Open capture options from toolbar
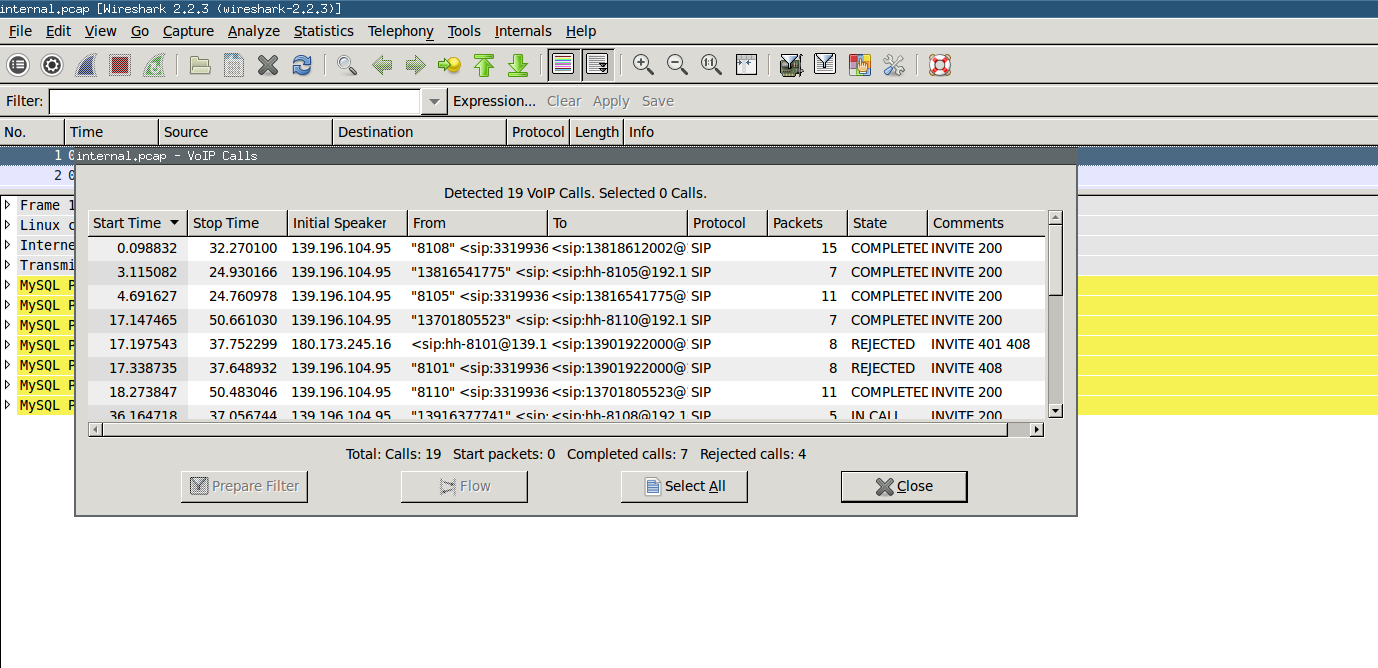This screenshot has height=668, width=1378. click(52, 66)
